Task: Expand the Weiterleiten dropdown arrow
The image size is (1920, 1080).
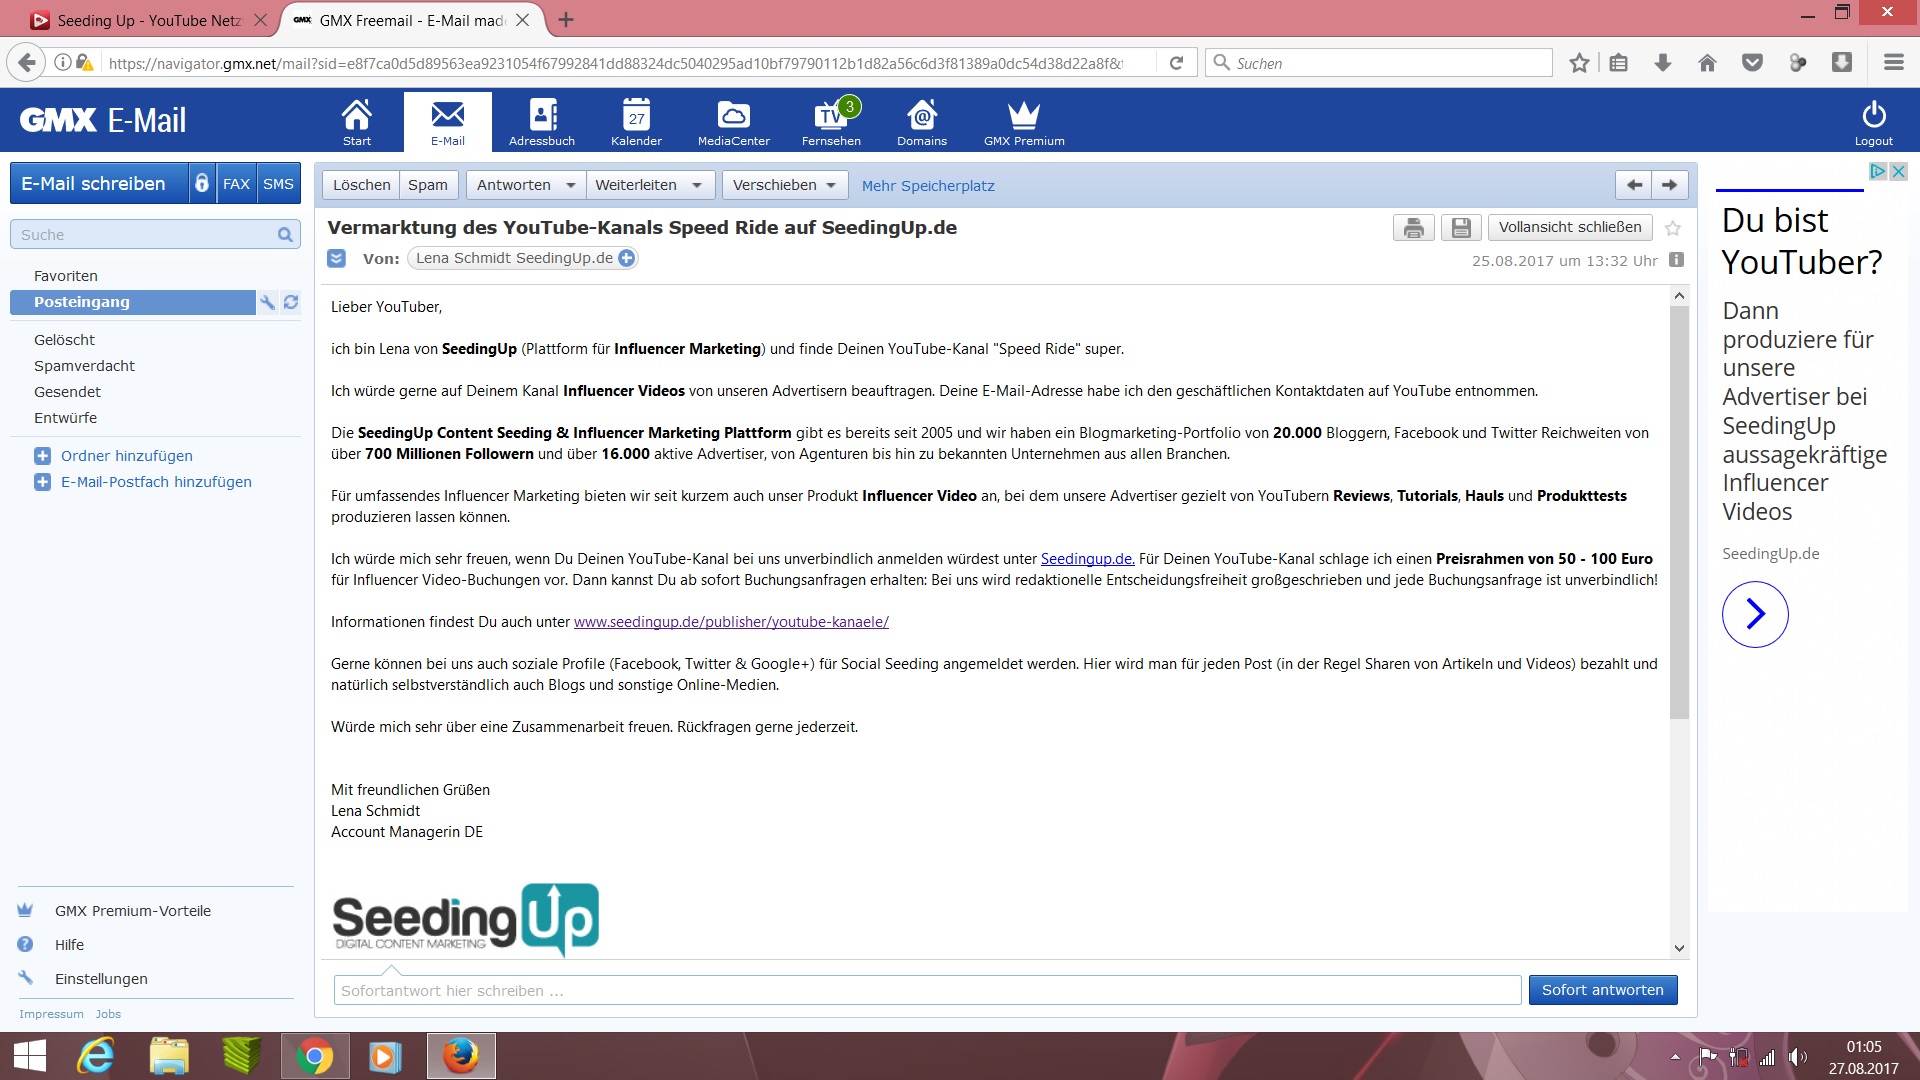Action: 697,186
